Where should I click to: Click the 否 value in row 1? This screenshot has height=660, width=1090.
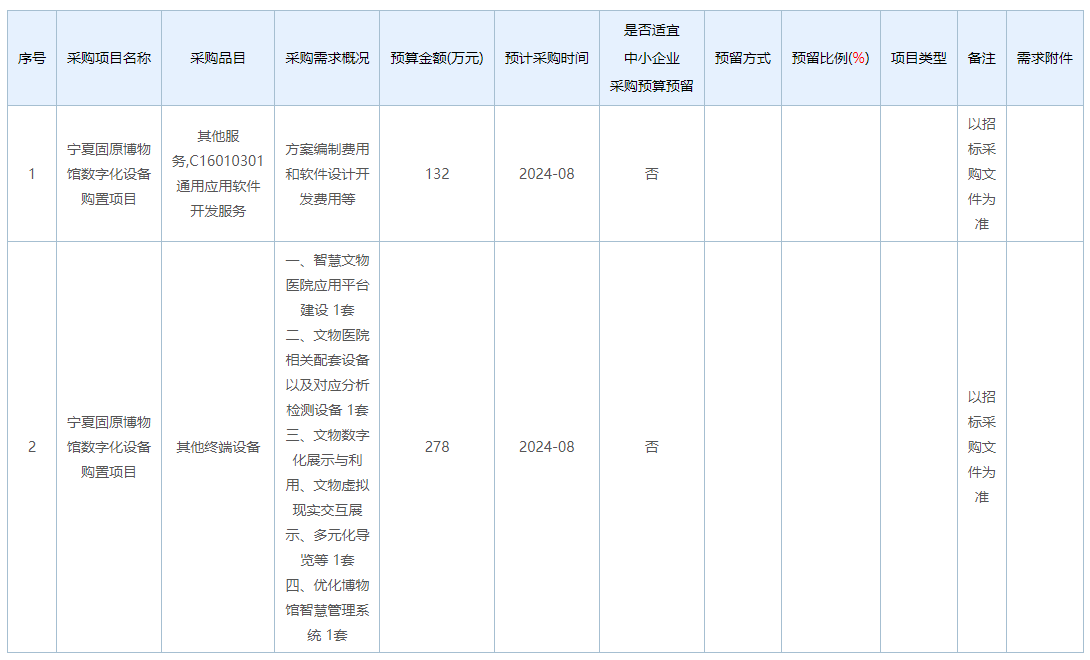pyautogui.click(x=652, y=174)
